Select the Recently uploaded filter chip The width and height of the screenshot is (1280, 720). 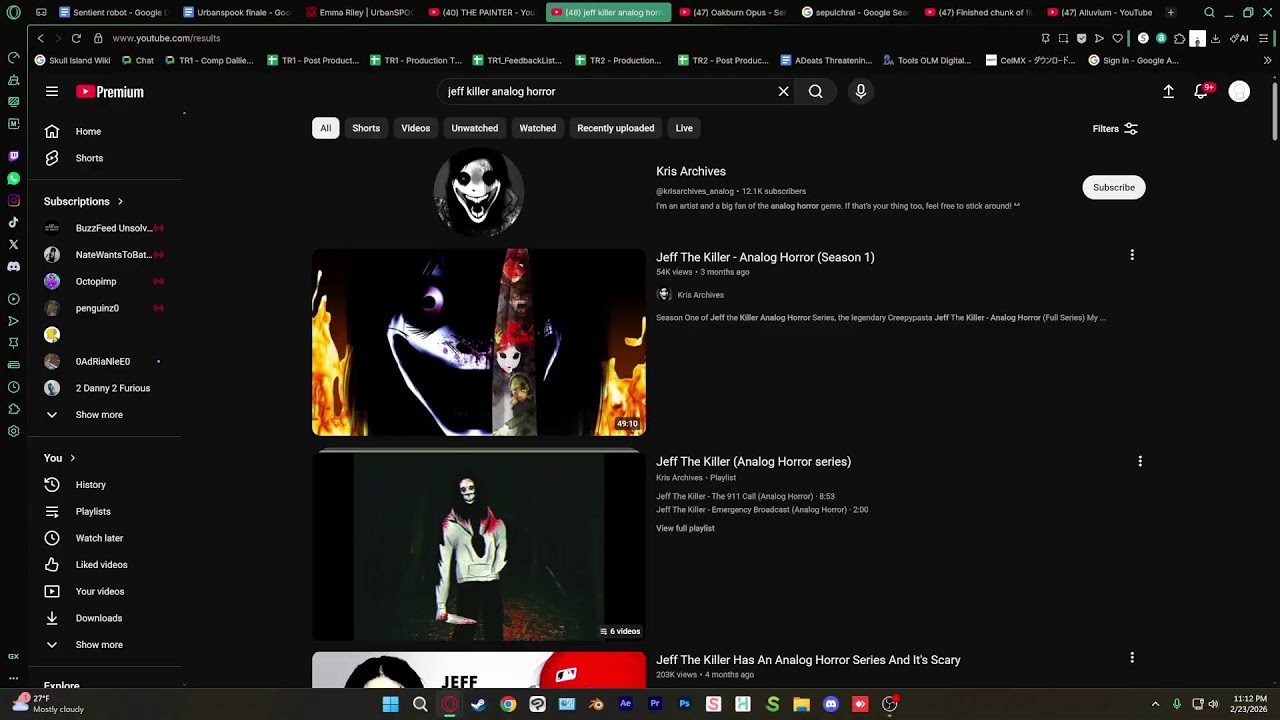click(615, 128)
